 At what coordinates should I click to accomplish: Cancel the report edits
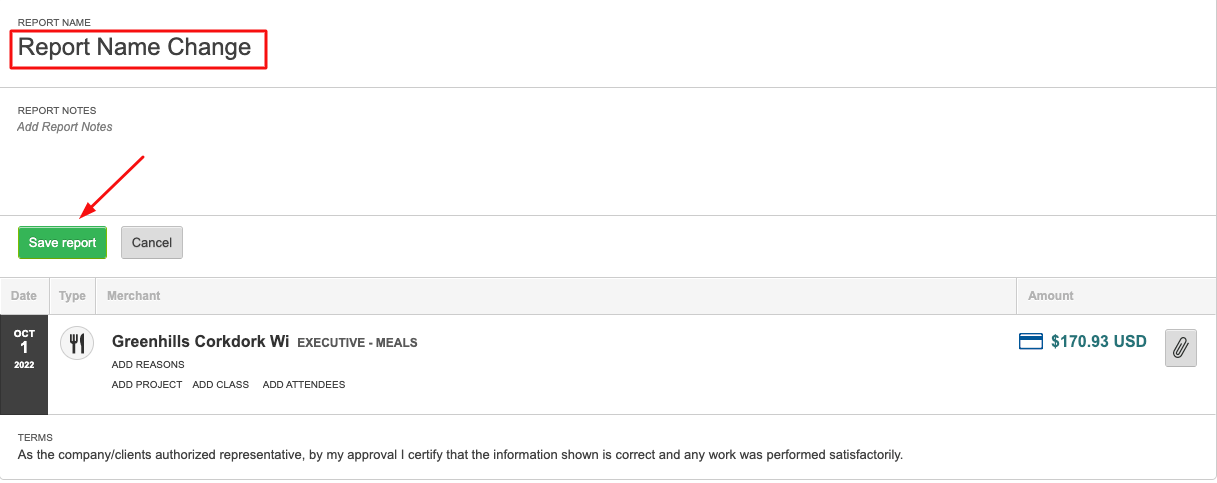point(152,243)
